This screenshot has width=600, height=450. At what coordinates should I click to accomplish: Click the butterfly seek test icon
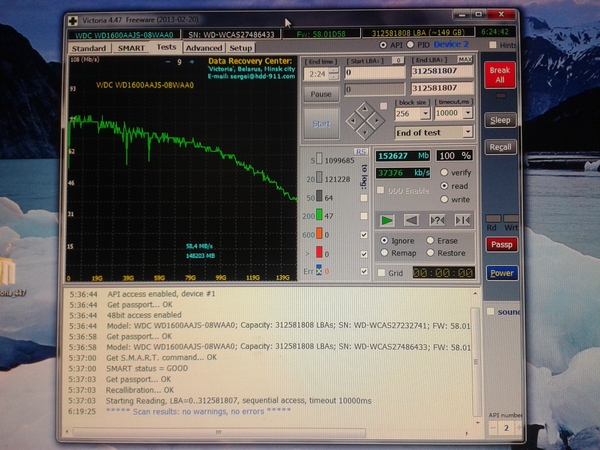click(461, 220)
